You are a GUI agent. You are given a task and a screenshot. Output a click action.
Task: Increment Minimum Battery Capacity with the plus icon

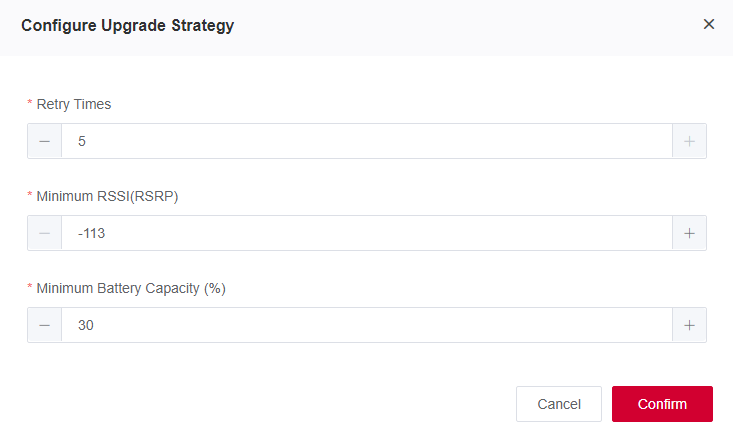(x=689, y=325)
